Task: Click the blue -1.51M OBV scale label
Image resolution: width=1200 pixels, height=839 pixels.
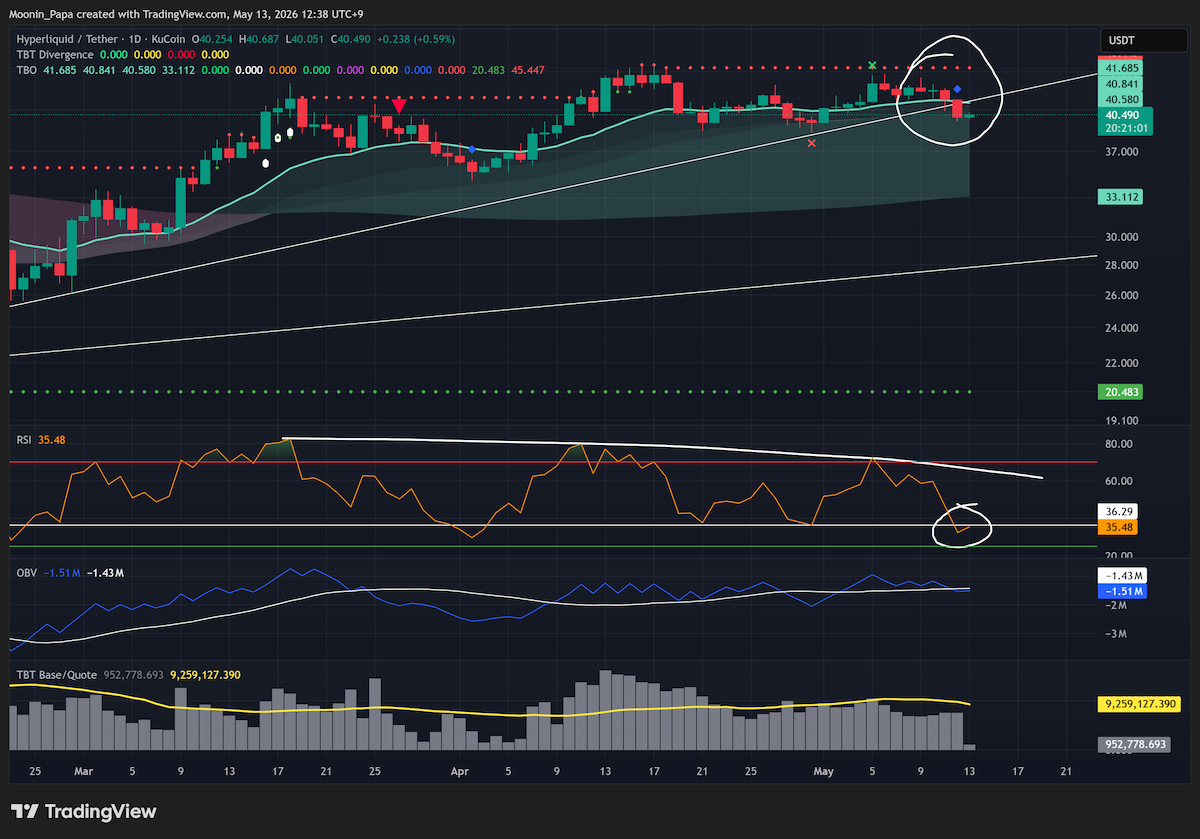Action: pos(1122,591)
